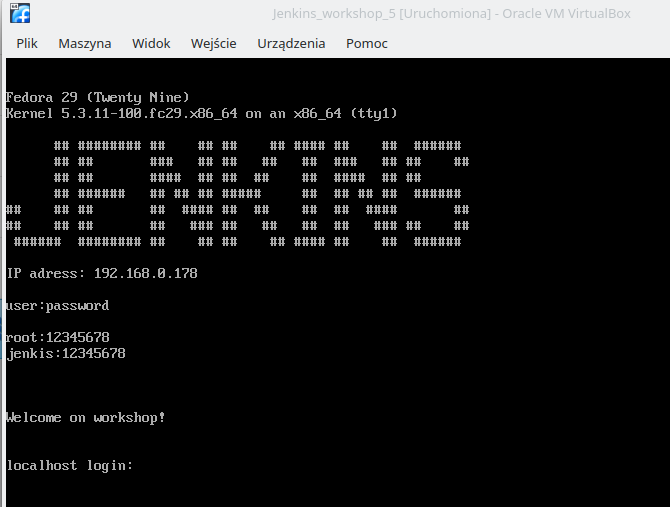
Task: Click the 'IP adress: 192.168.0.178' line
Action: click(x=102, y=273)
